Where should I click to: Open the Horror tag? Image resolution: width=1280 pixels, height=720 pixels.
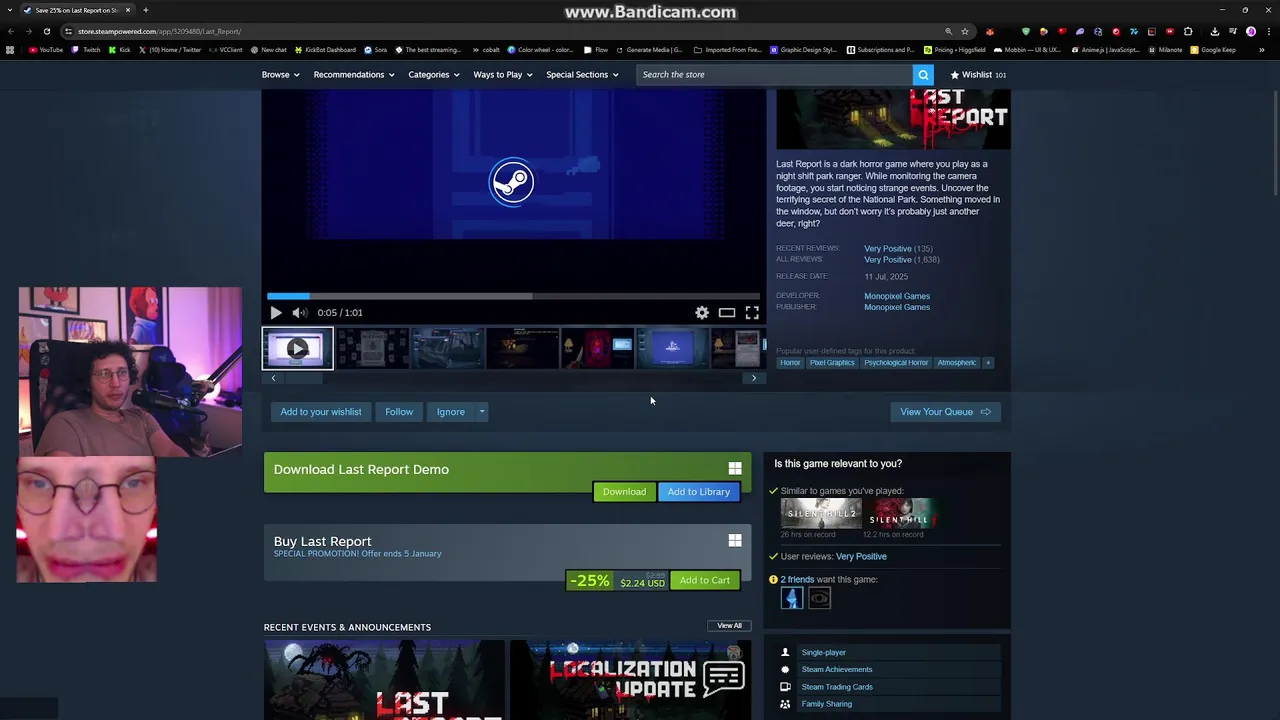790,363
